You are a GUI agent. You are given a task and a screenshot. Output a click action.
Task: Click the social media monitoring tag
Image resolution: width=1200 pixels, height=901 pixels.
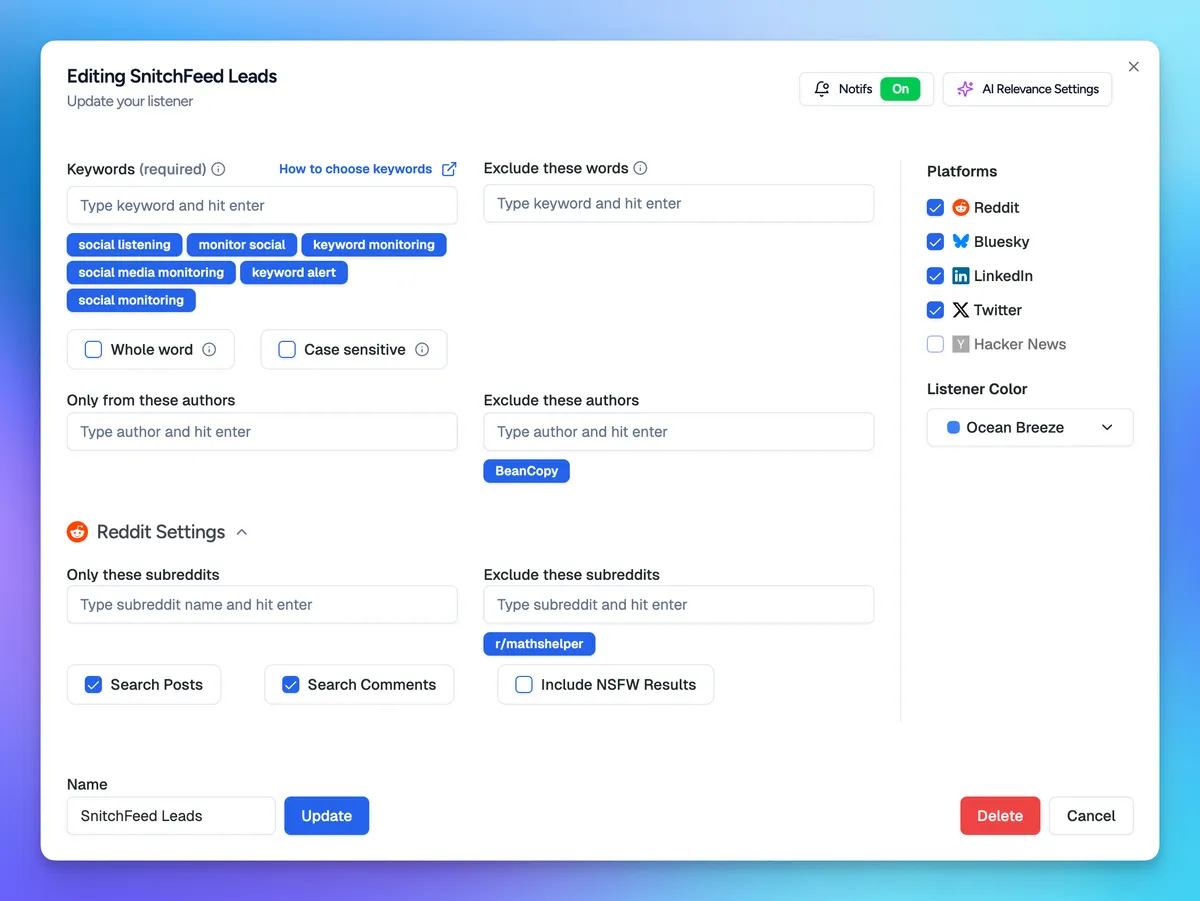(151, 272)
